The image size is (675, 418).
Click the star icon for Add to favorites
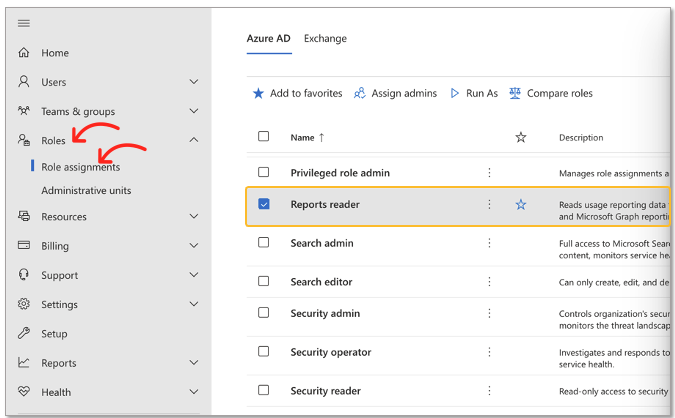[x=258, y=93]
